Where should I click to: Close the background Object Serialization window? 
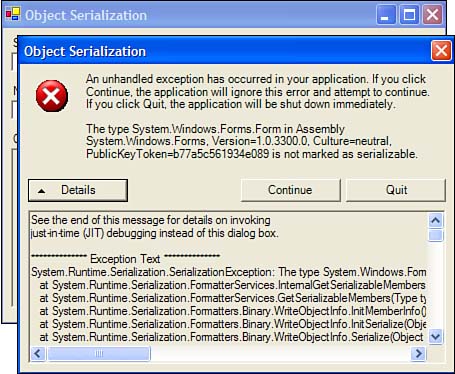(x=433, y=15)
